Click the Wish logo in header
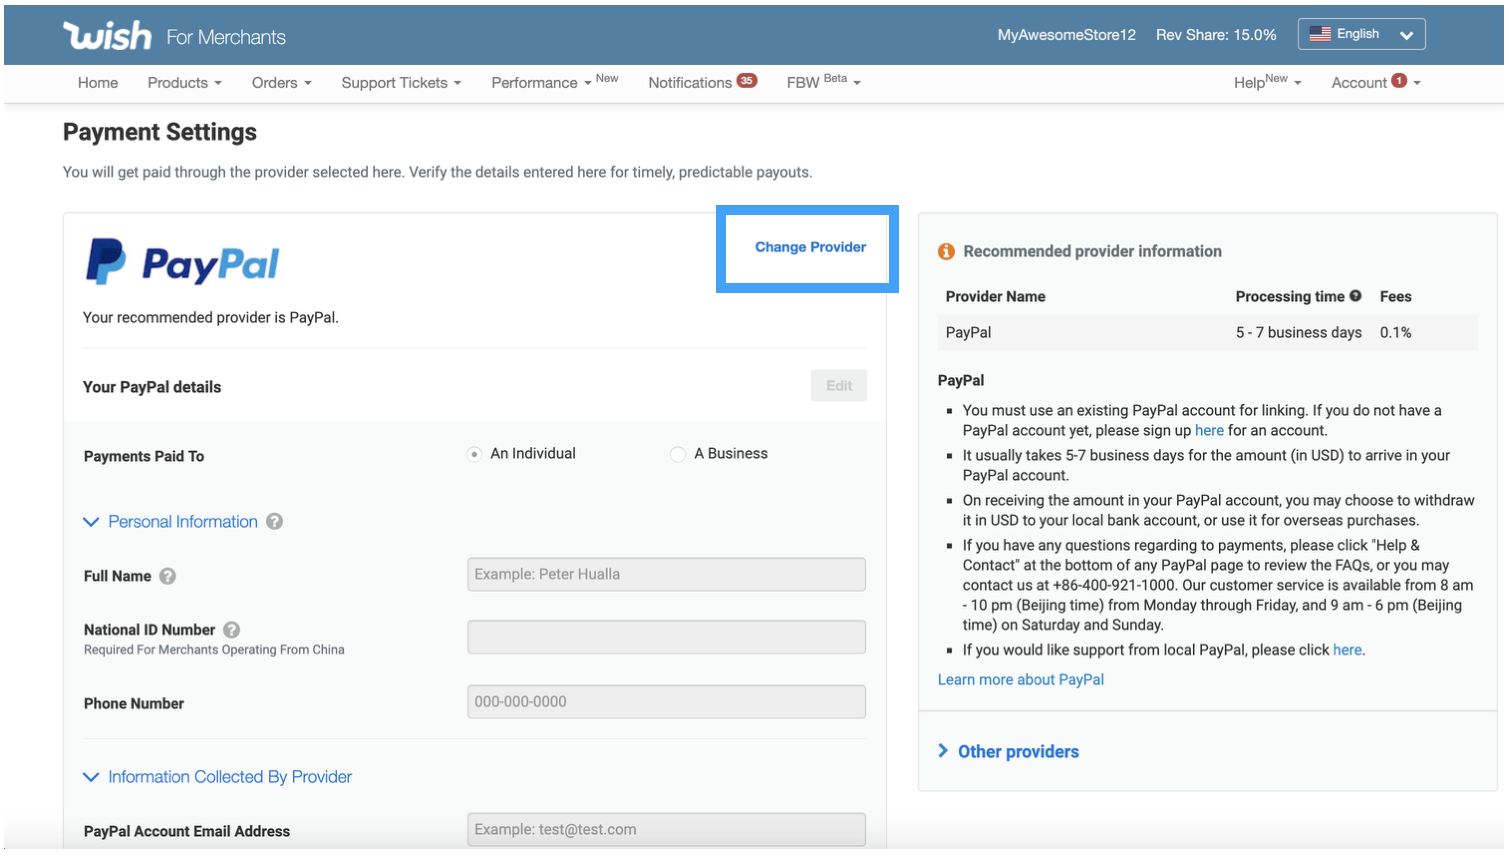Image resolution: width=1508 pixels, height=858 pixels. 107,36
